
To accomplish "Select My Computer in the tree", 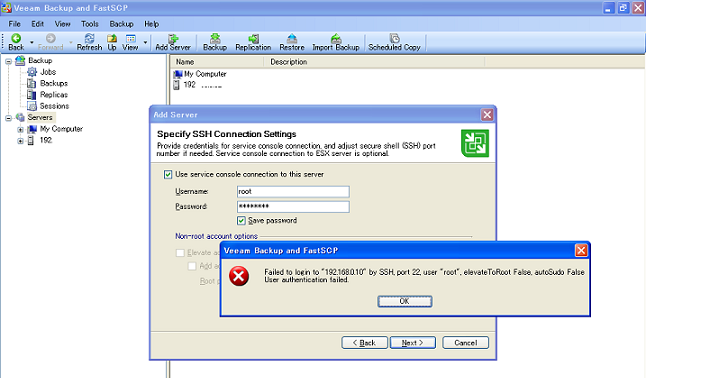I will 61,129.
